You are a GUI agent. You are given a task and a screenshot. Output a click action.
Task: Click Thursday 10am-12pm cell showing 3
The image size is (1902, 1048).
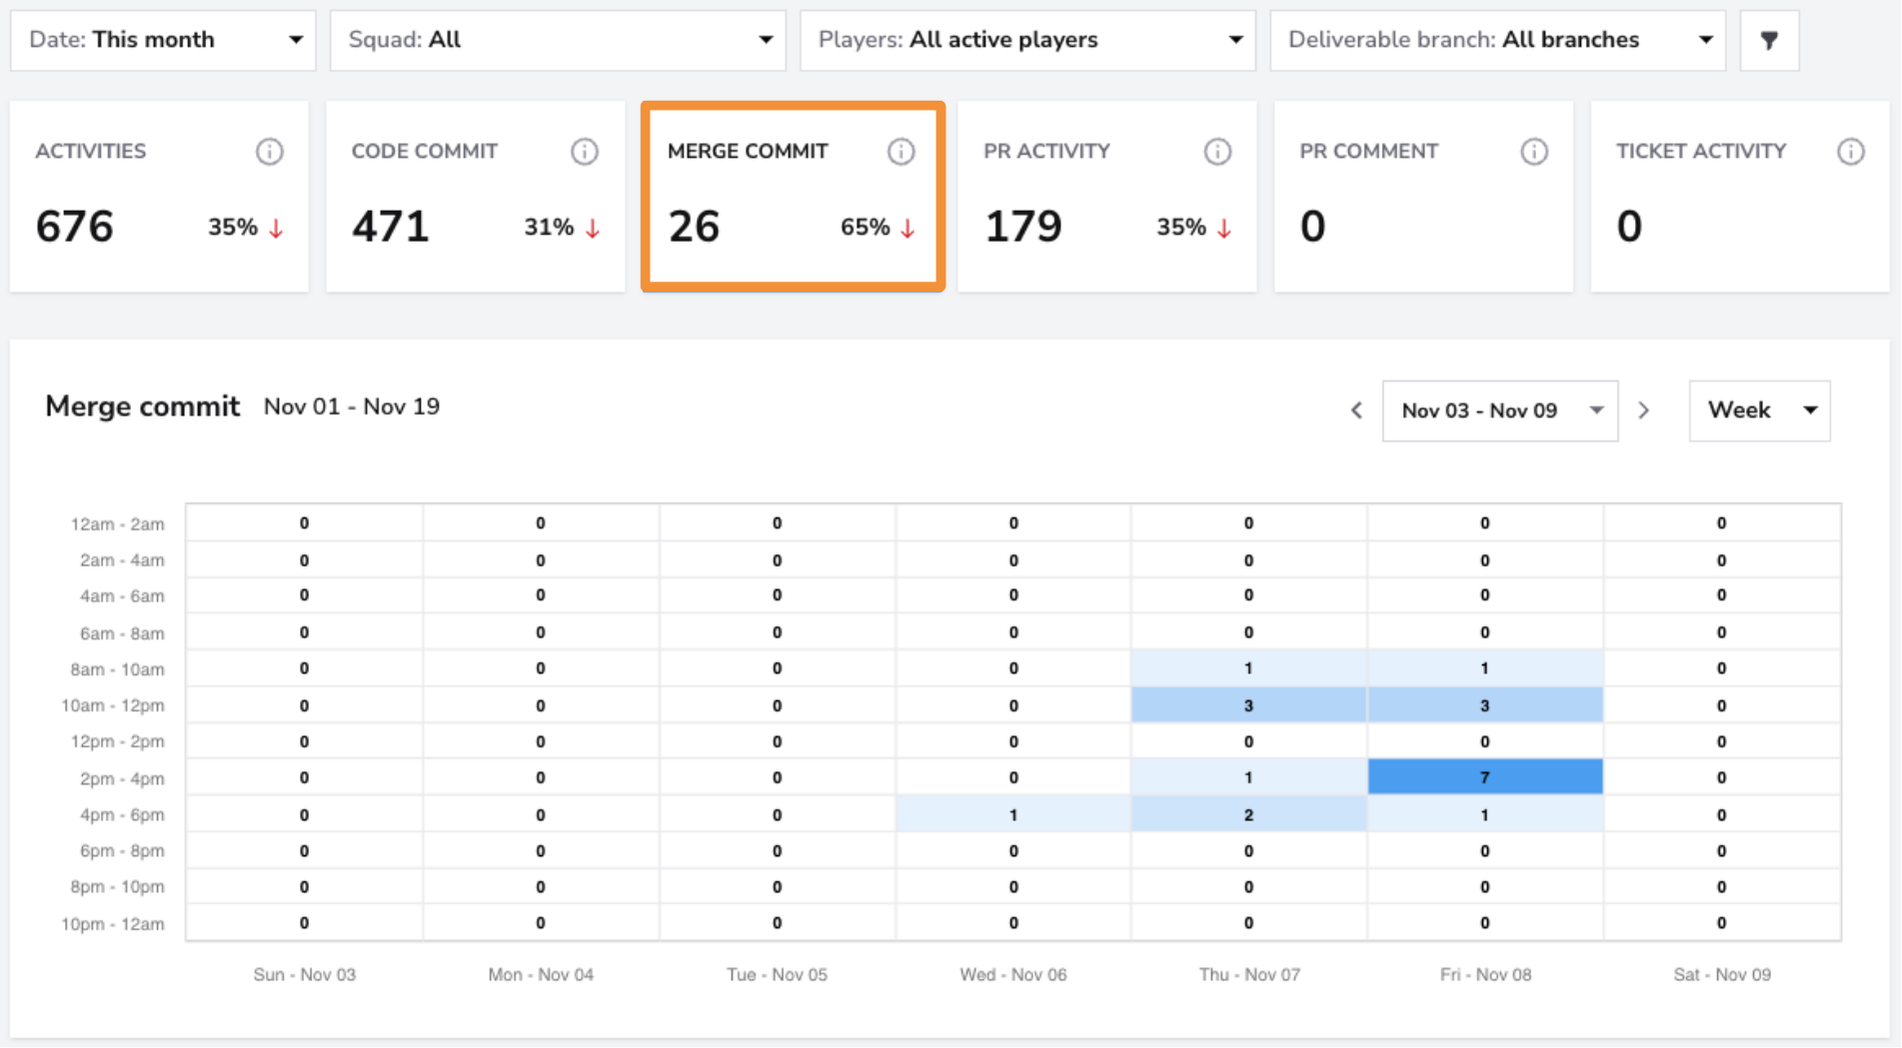tap(1249, 705)
